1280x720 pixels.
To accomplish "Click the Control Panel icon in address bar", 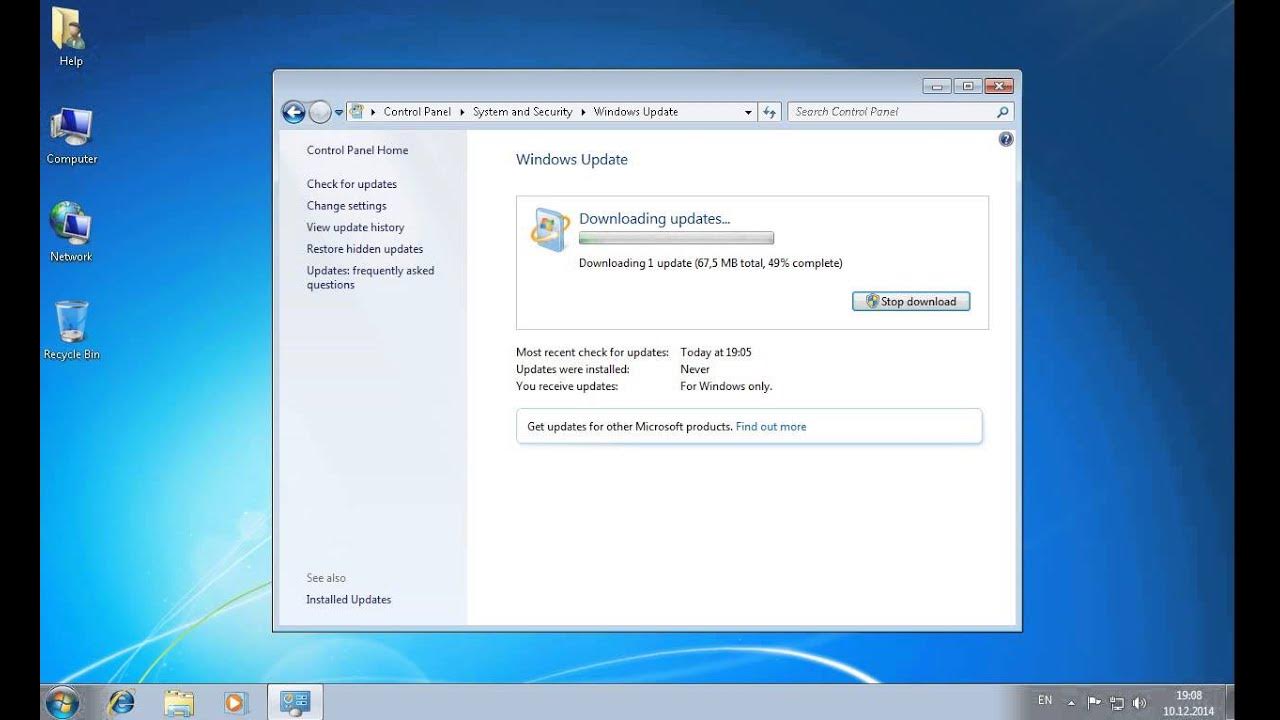I will 357,112.
